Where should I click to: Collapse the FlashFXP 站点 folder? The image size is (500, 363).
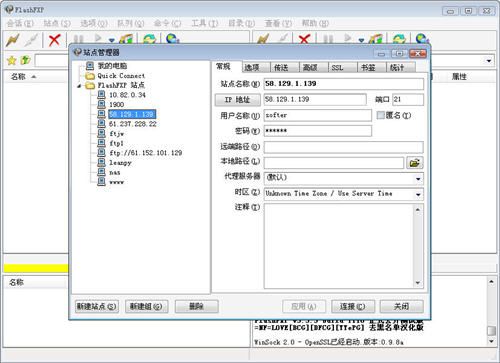point(79,86)
